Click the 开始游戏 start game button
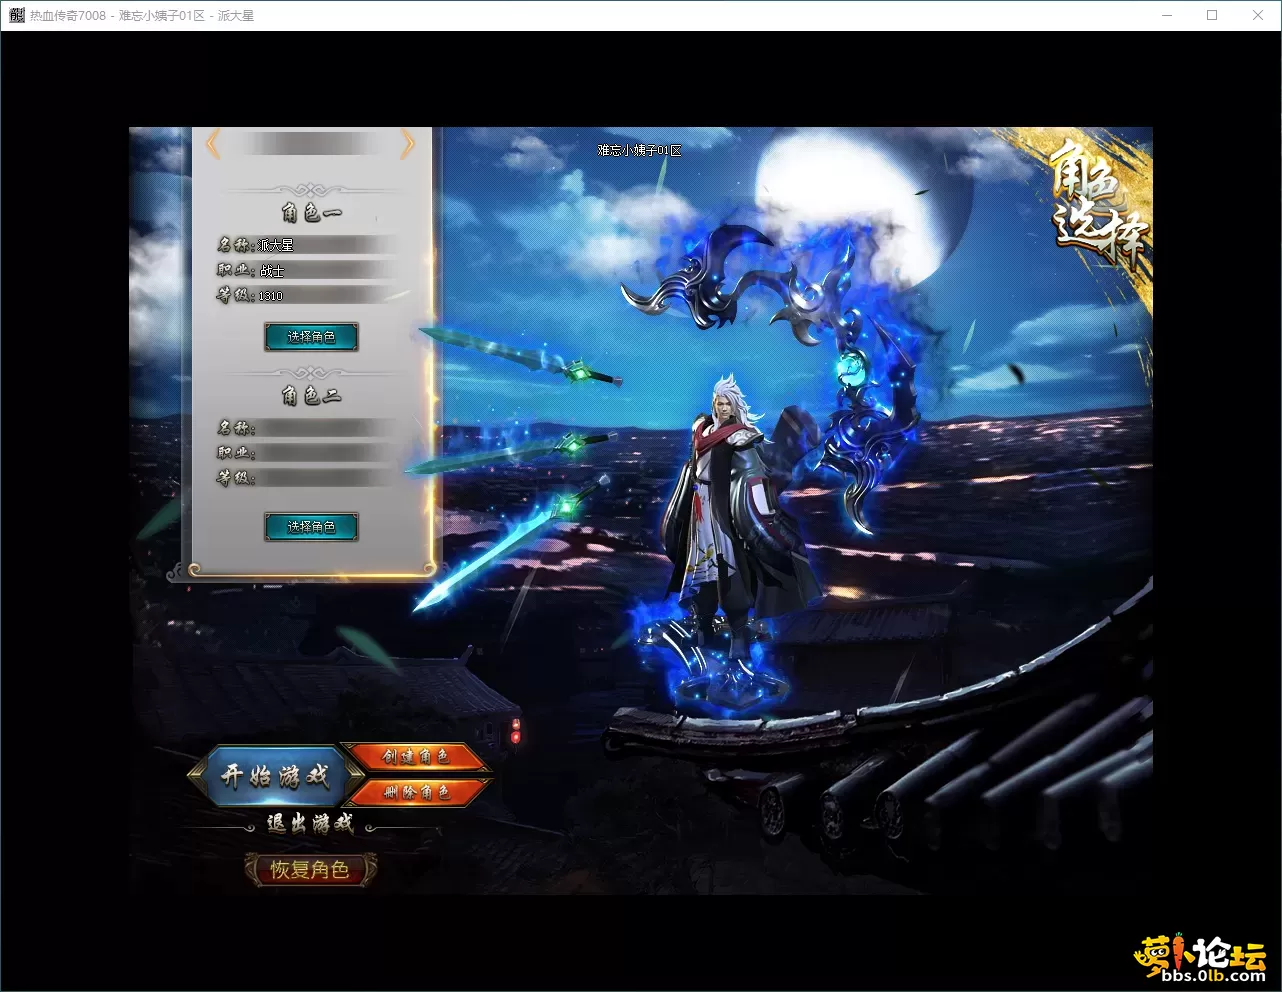The height and width of the screenshot is (992, 1282). pos(275,776)
